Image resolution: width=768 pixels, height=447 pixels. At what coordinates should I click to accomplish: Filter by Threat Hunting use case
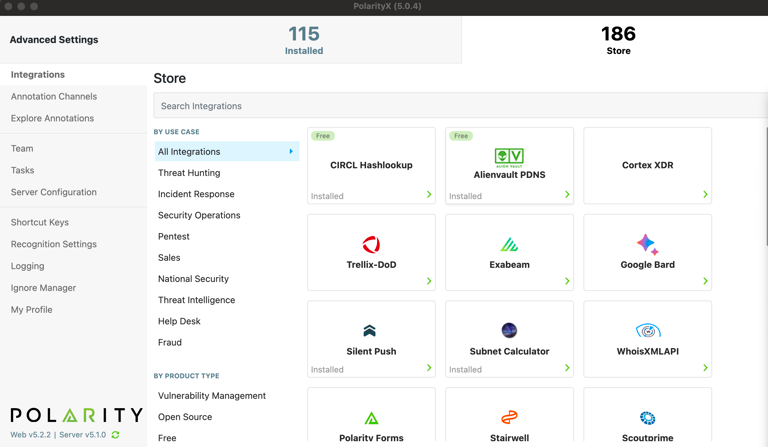(x=189, y=173)
